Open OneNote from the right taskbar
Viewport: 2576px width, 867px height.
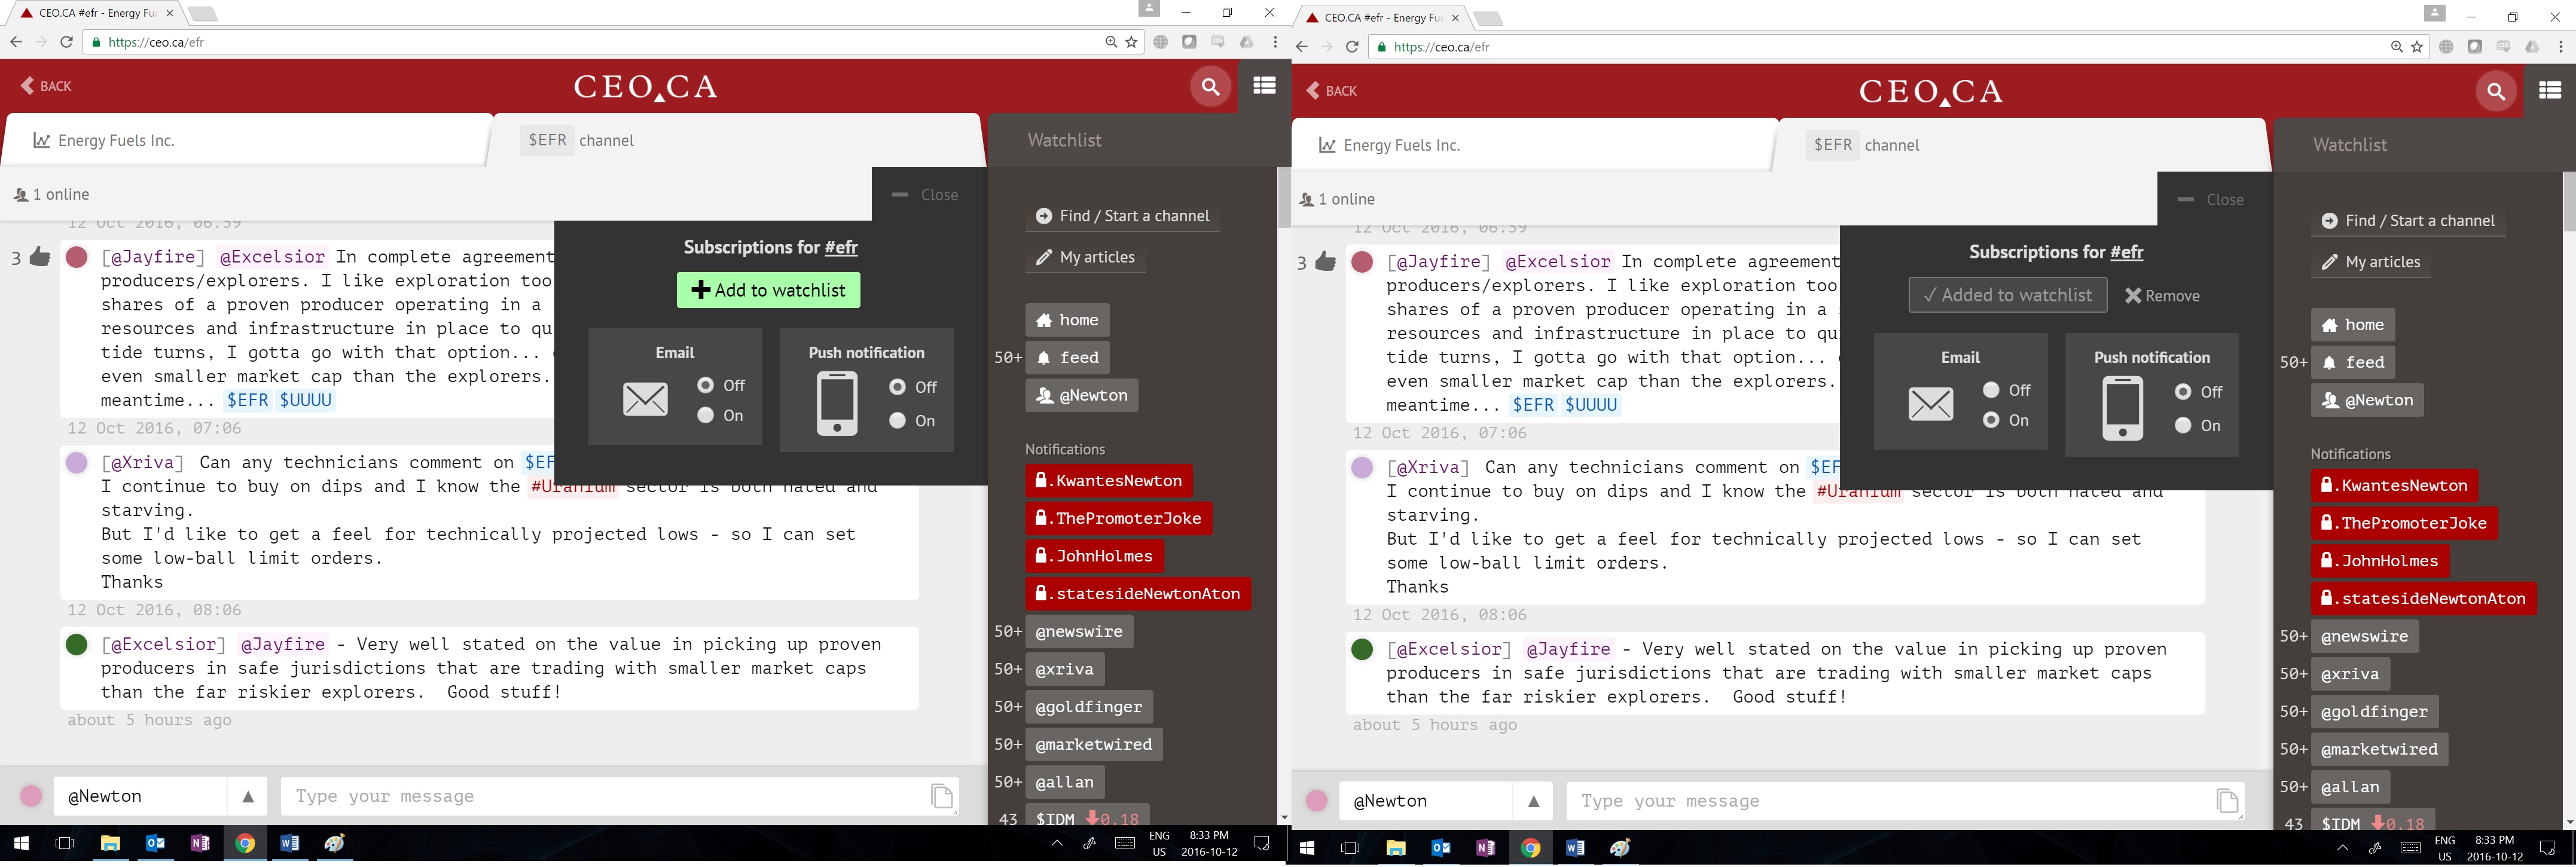tap(1485, 848)
